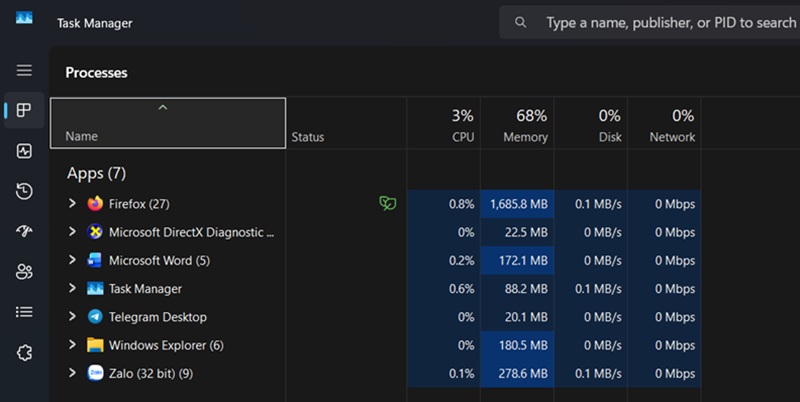Expand the Telegram Desktop process

click(x=72, y=316)
